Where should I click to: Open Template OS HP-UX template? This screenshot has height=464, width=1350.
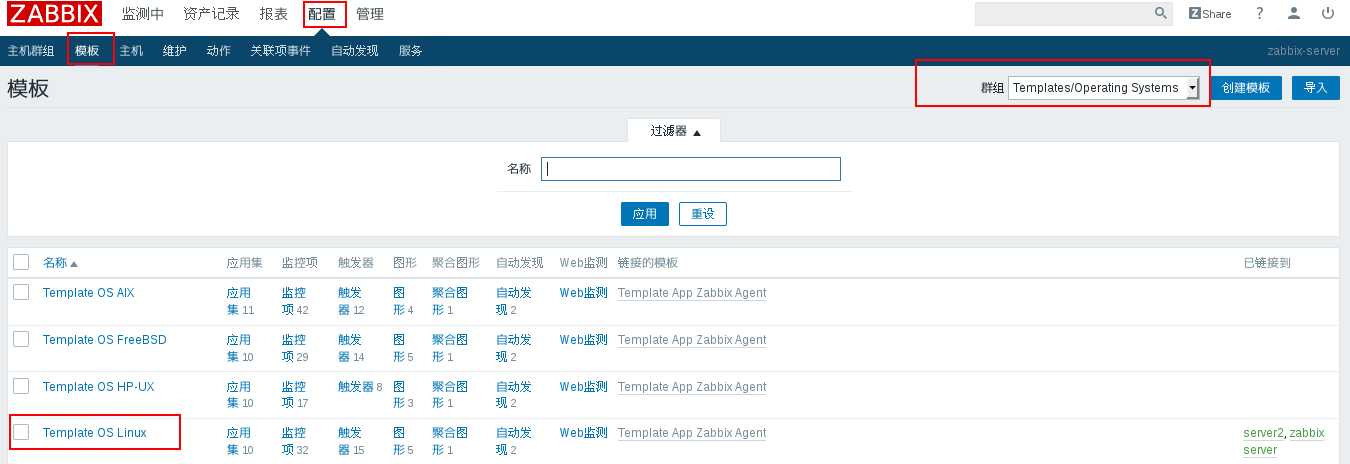coord(98,387)
